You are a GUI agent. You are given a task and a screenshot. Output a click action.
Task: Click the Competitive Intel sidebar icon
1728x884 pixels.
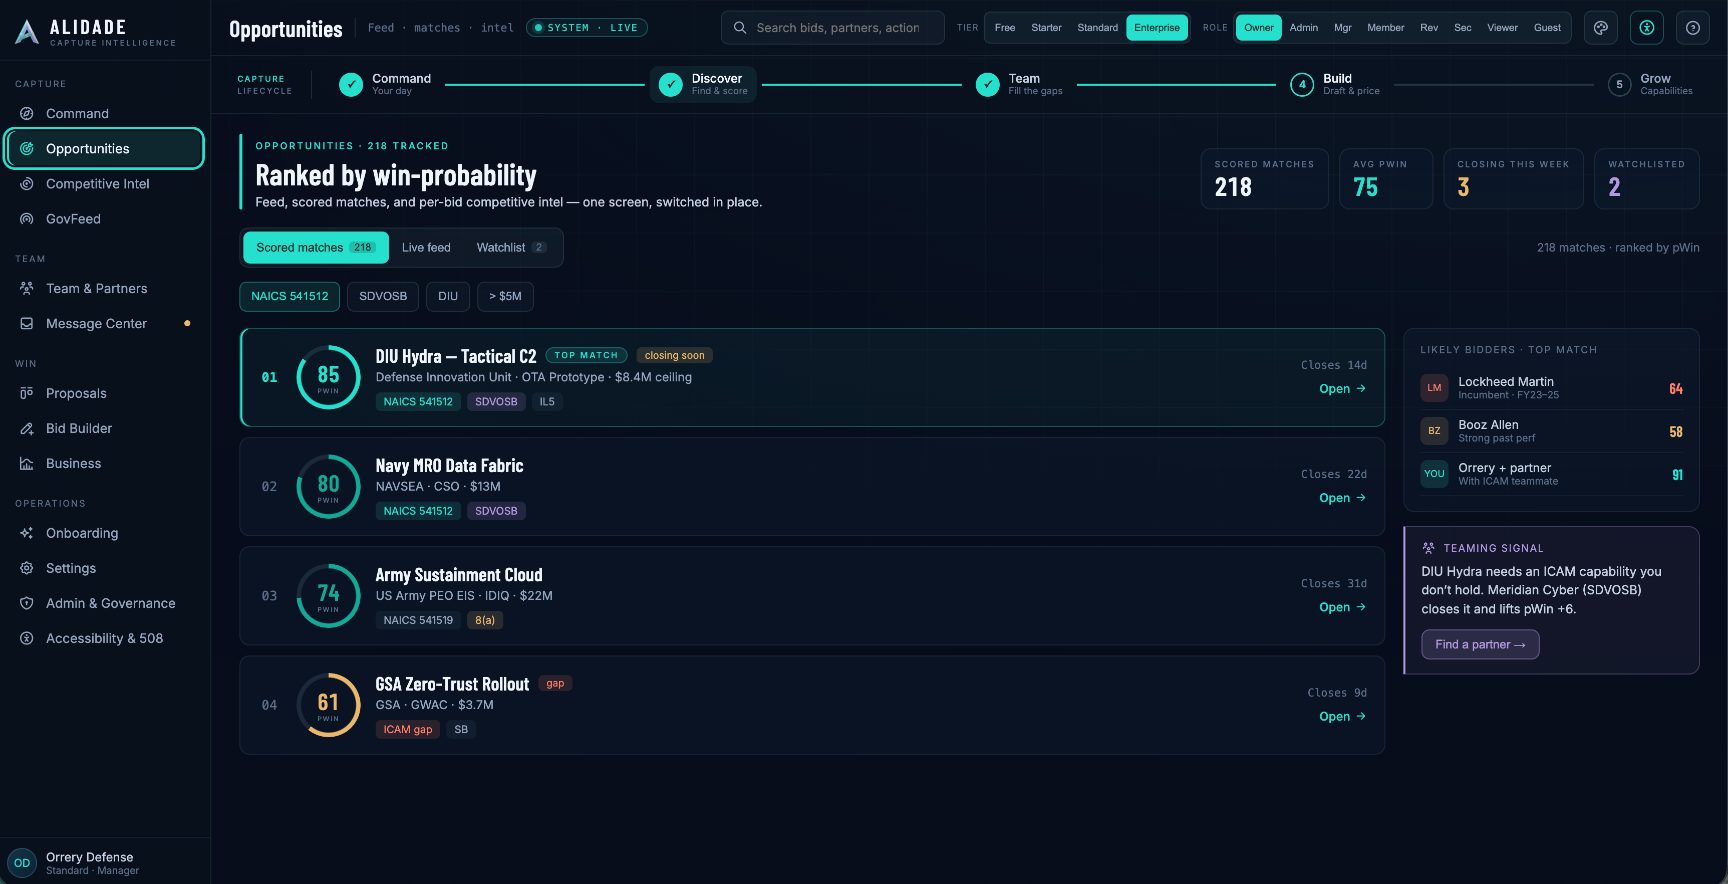pyautogui.click(x=27, y=184)
